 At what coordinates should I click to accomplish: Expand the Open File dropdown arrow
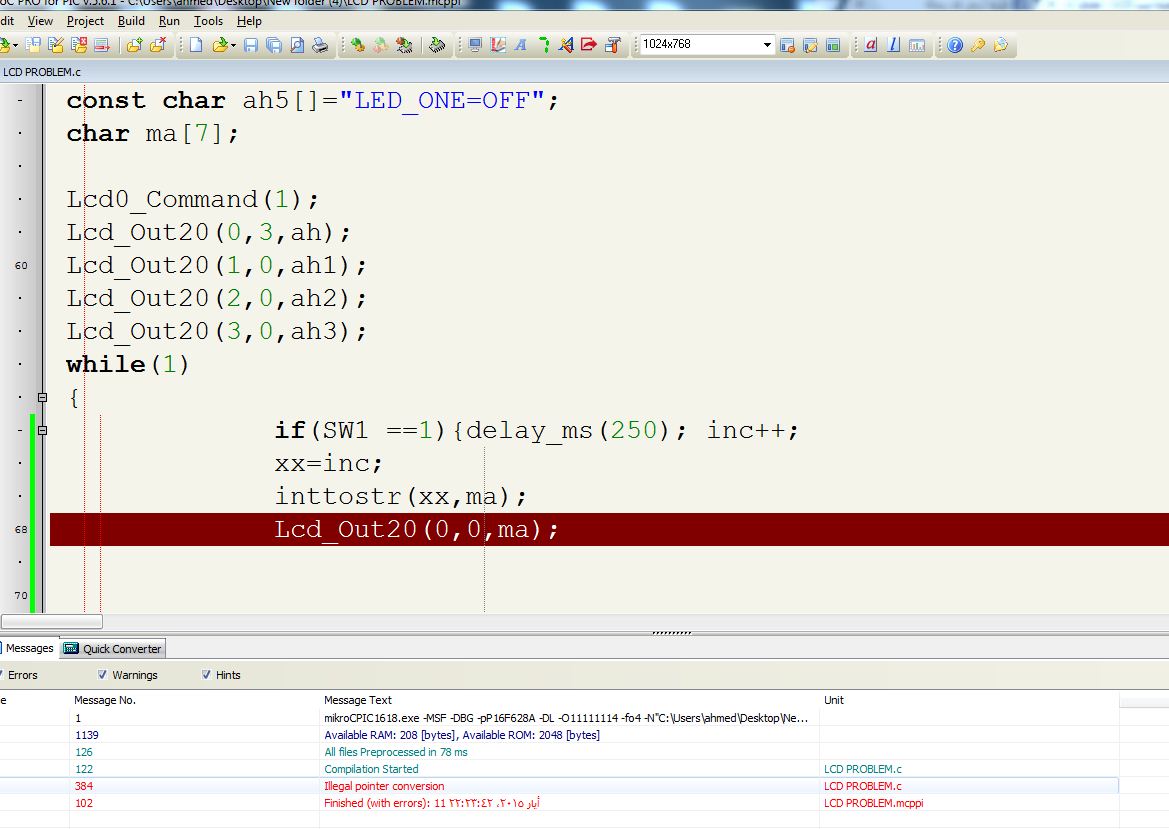tap(233, 46)
